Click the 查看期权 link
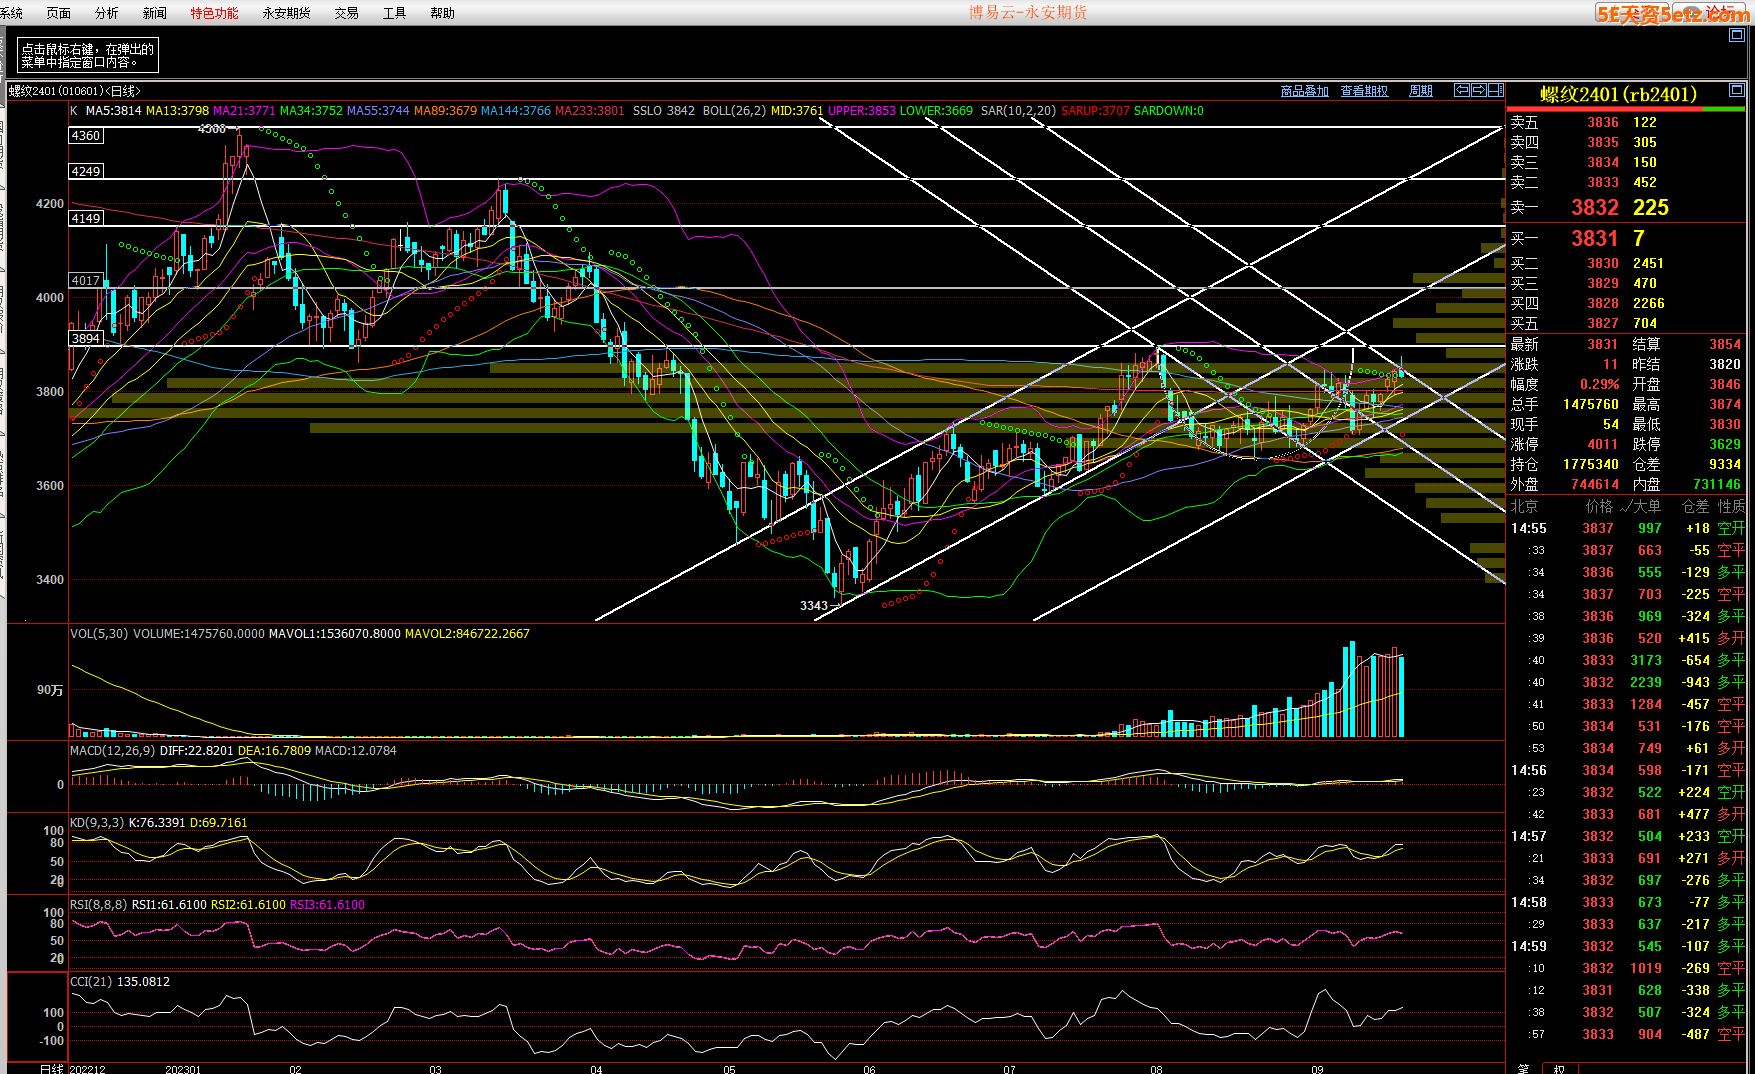Viewport: 1755px width, 1074px height. 1364,91
